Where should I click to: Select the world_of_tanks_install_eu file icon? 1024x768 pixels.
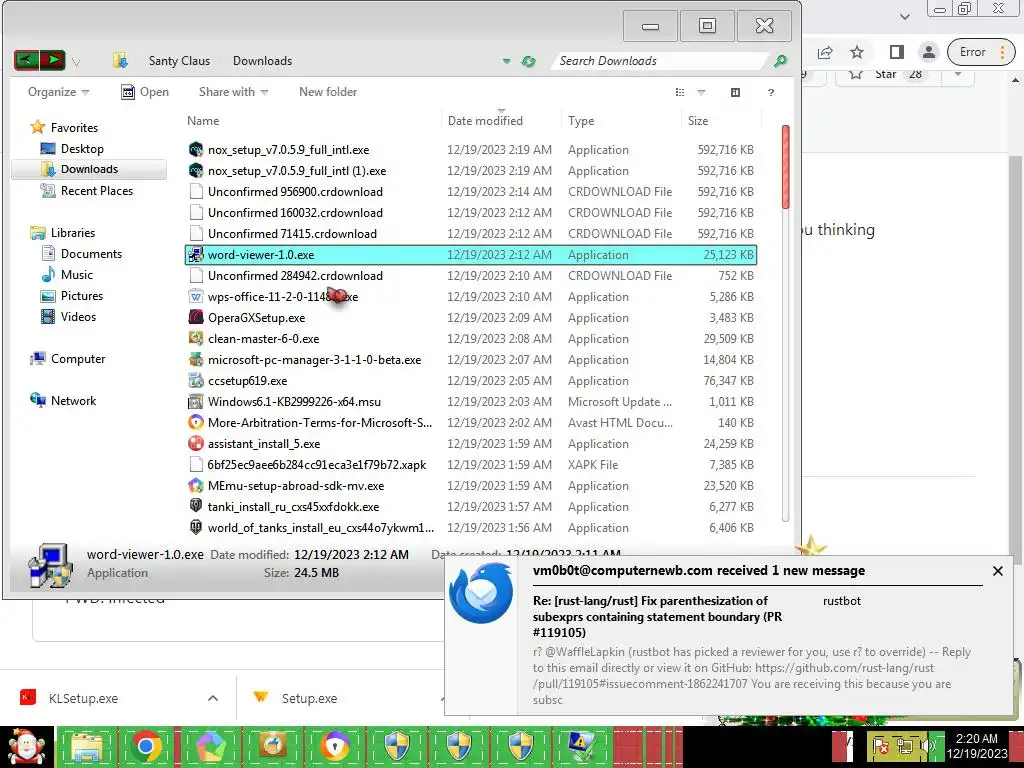click(196, 527)
